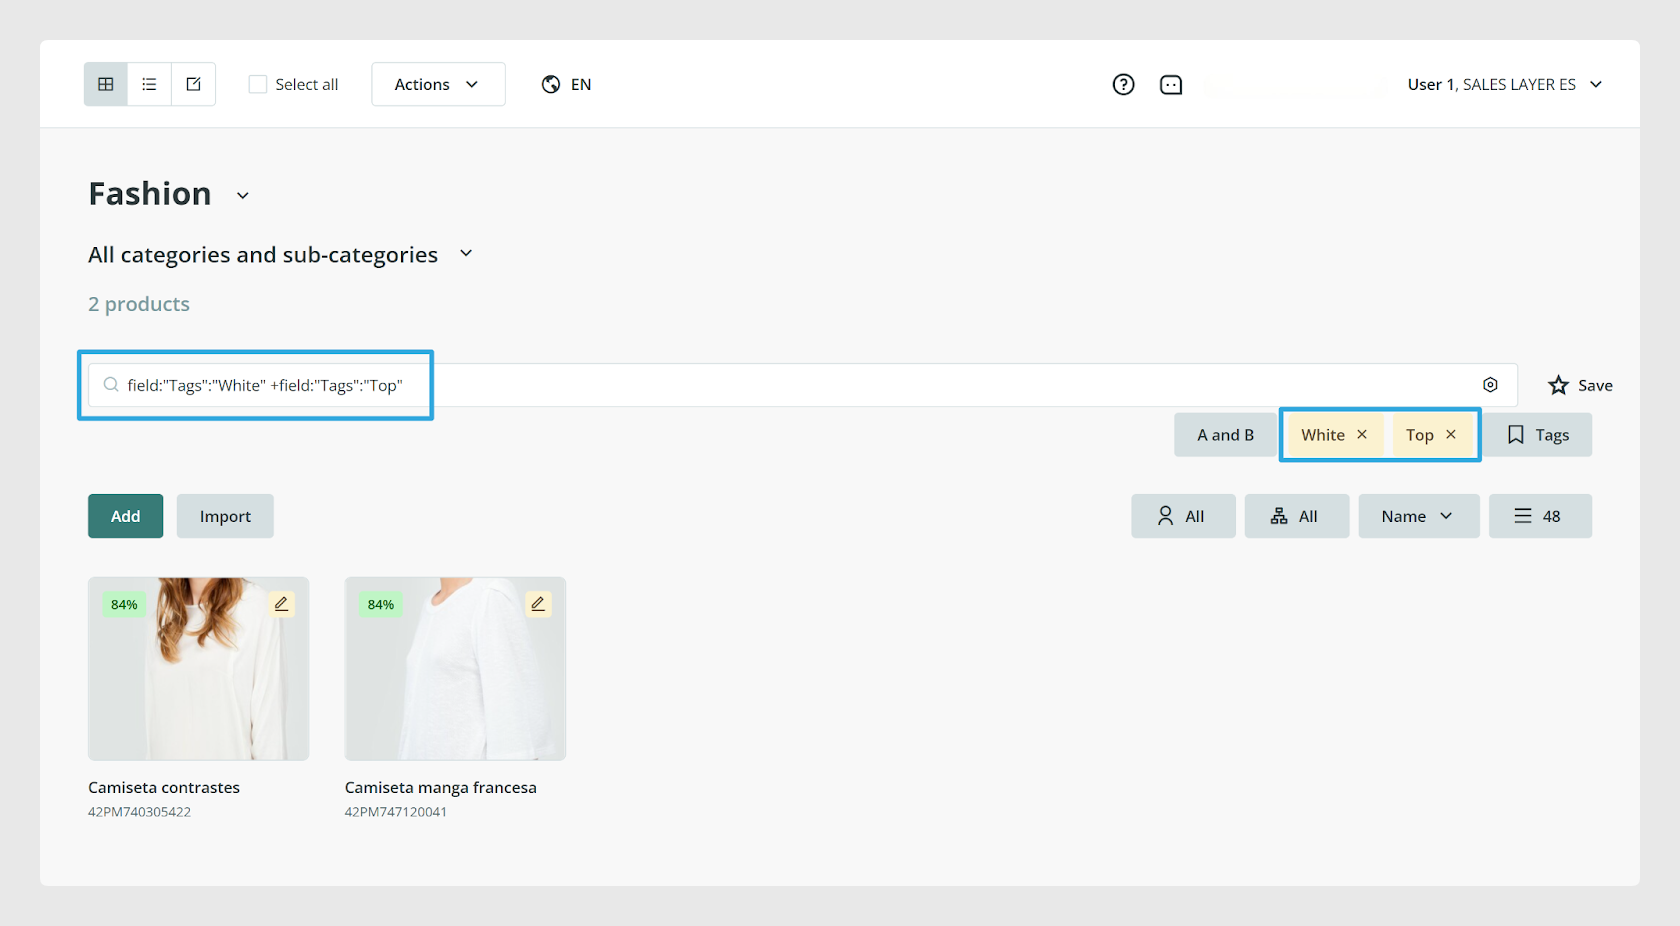1680x926 pixels.
Task: Toggle the Select all checkbox
Action: (258, 84)
